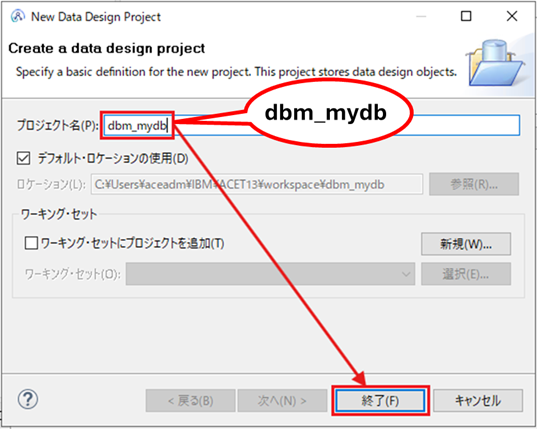Image resolution: width=537 pixels, height=429 pixels.
Task: Cancel the dialog with キャンセル
Action: tap(478, 400)
